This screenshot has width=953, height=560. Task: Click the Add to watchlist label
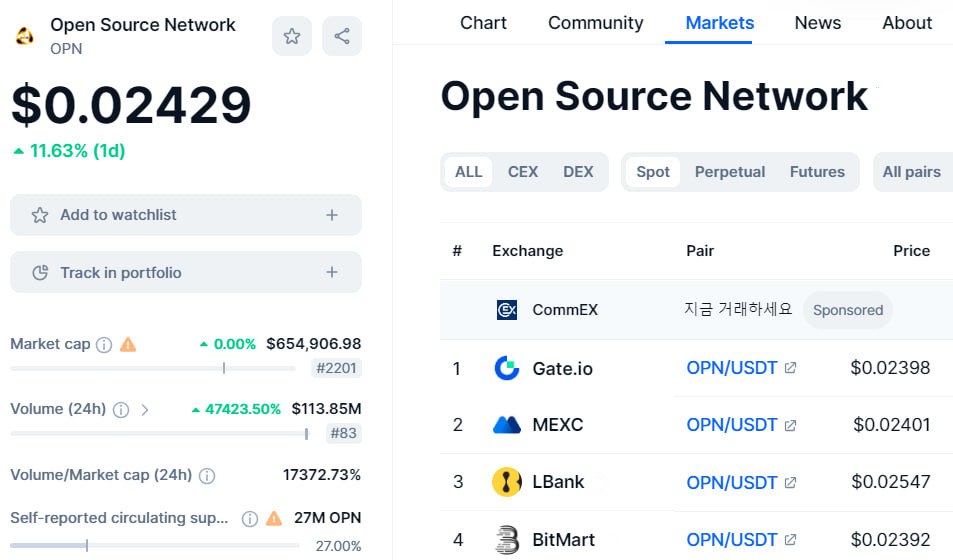point(119,215)
